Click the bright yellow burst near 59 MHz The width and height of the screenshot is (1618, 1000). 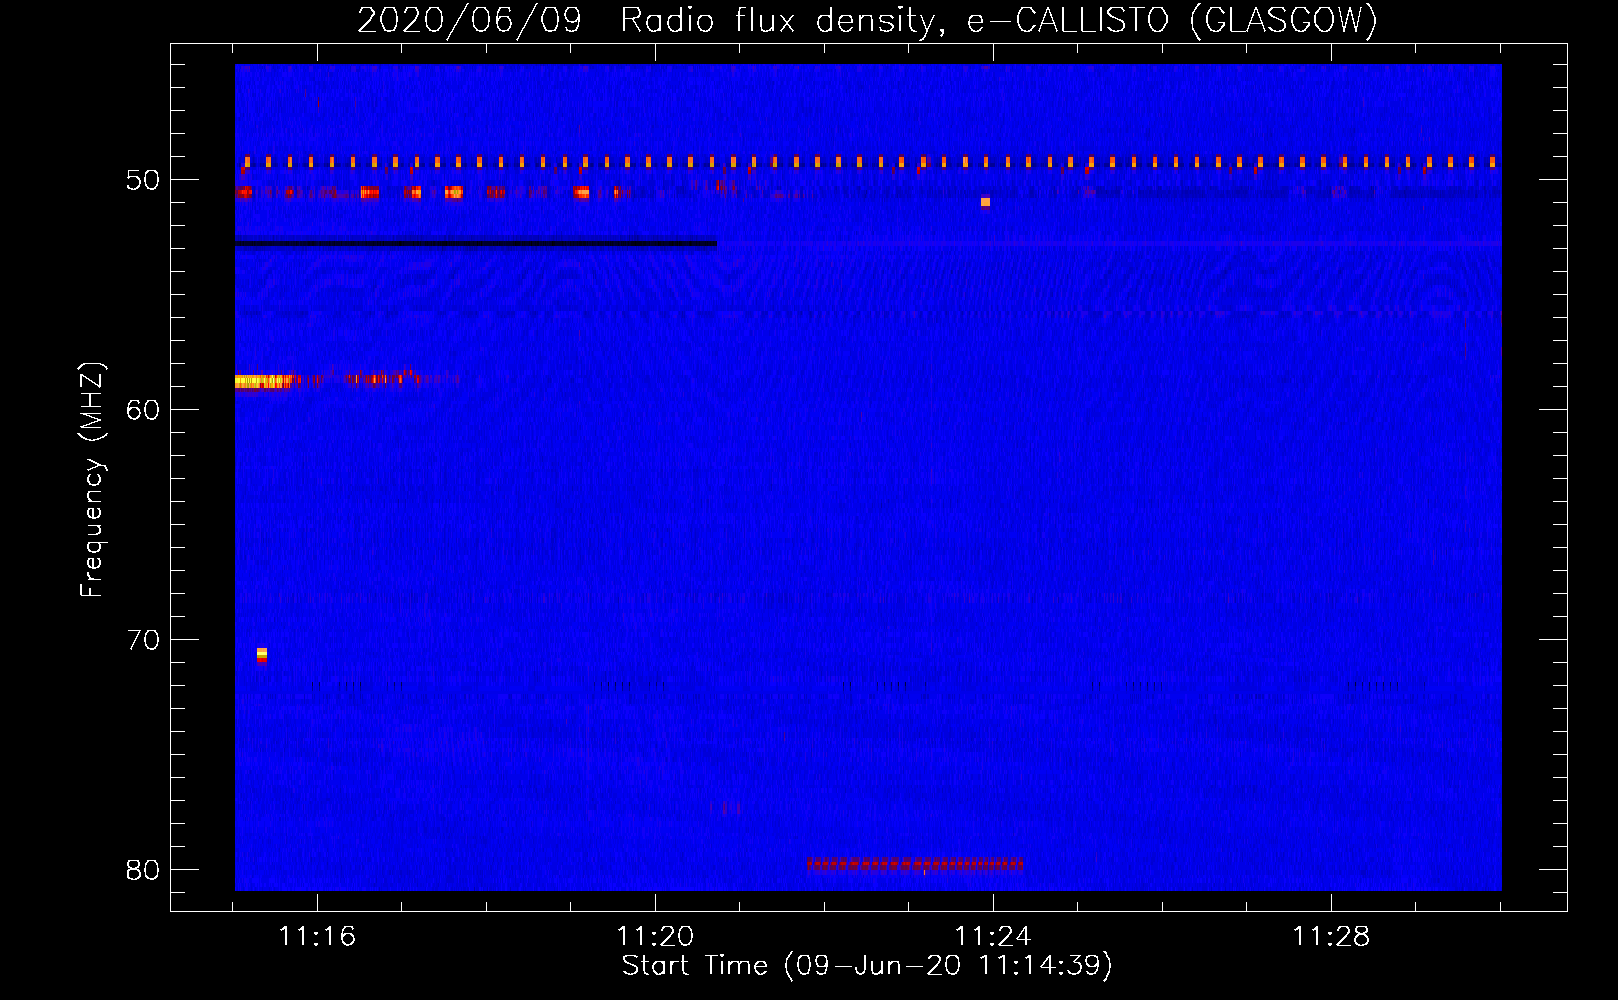[262, 381]
